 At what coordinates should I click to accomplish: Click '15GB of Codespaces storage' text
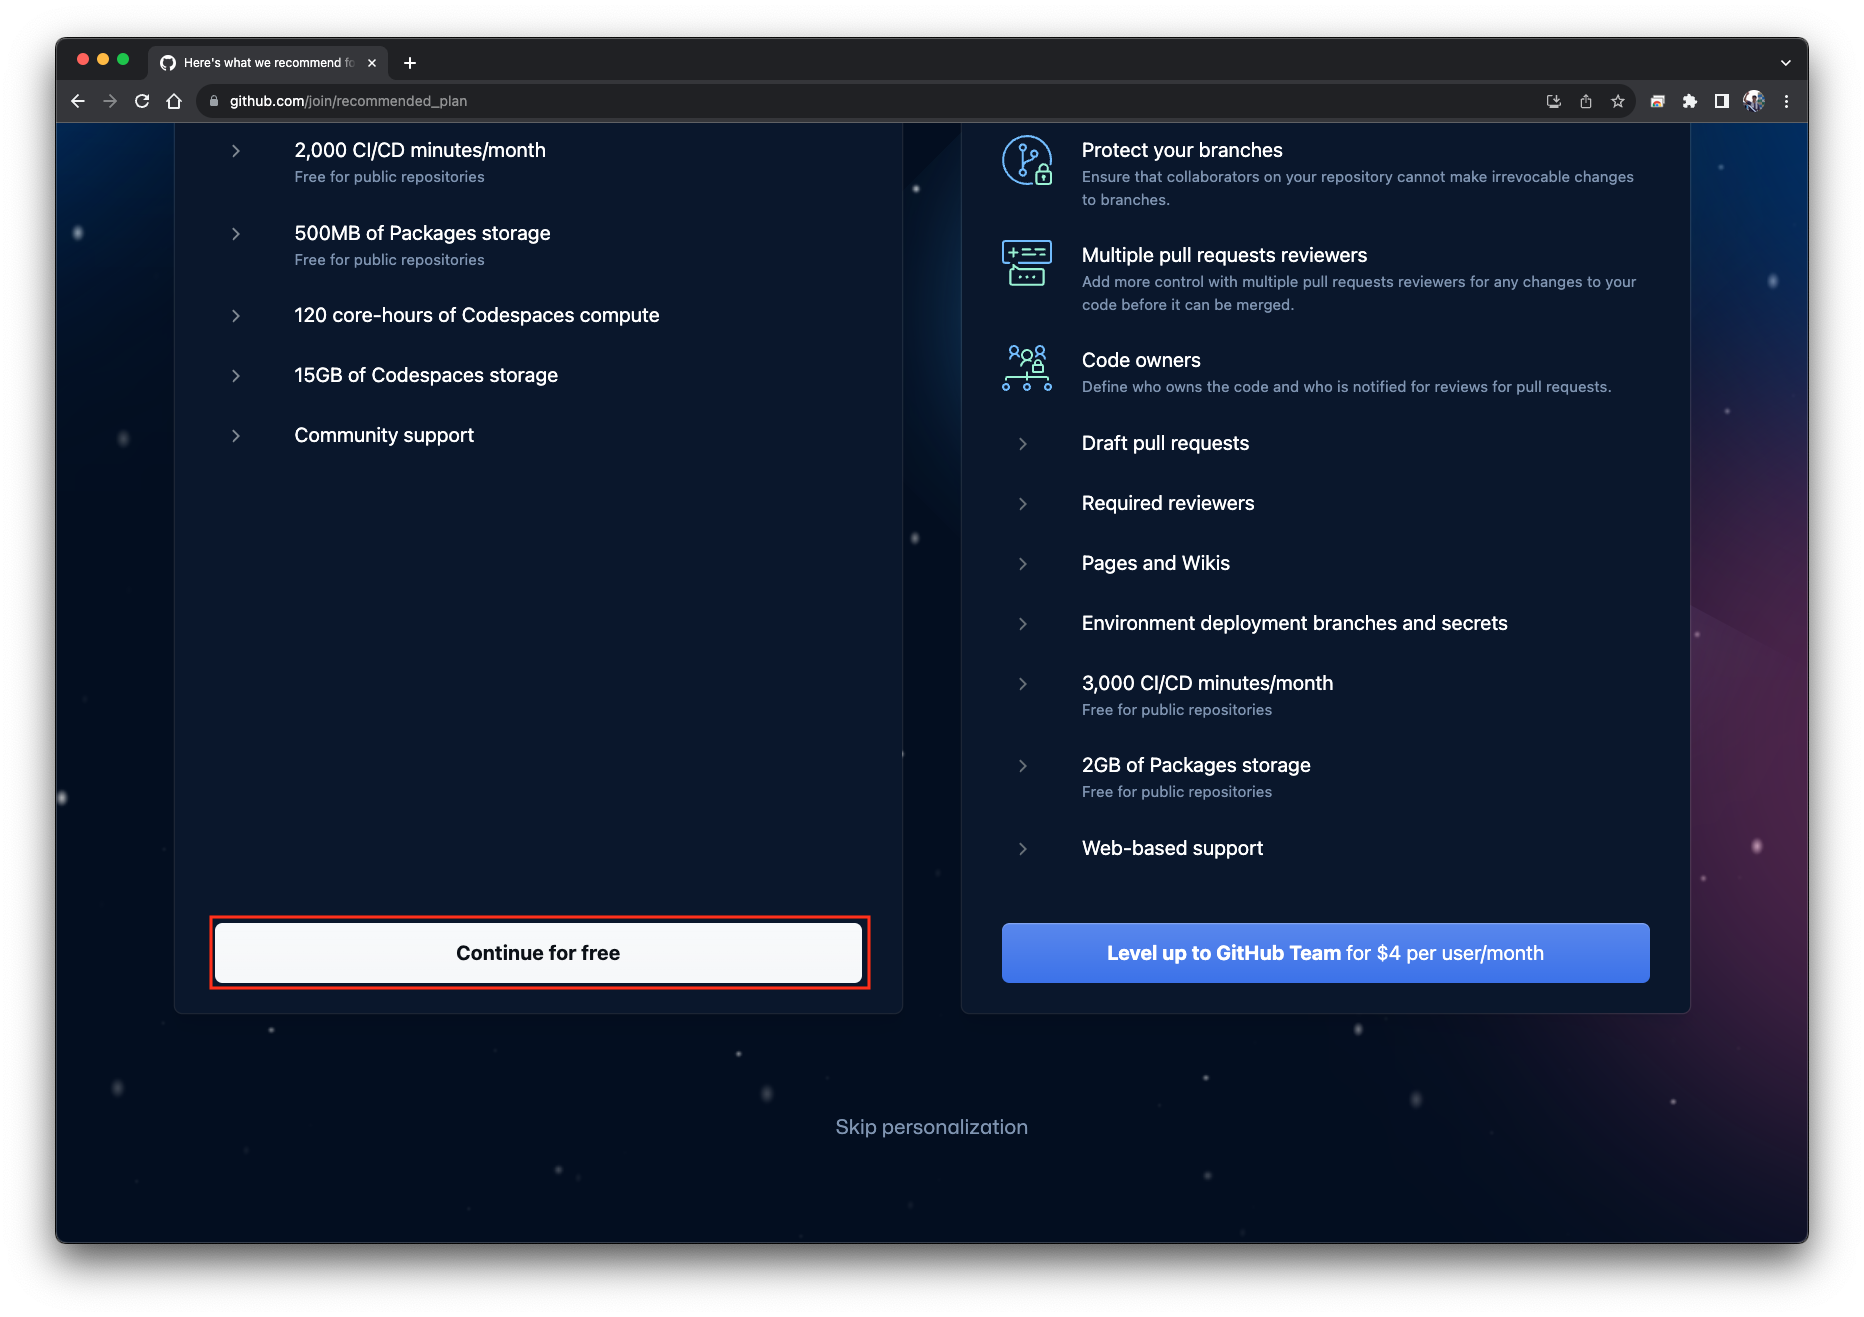426,375
